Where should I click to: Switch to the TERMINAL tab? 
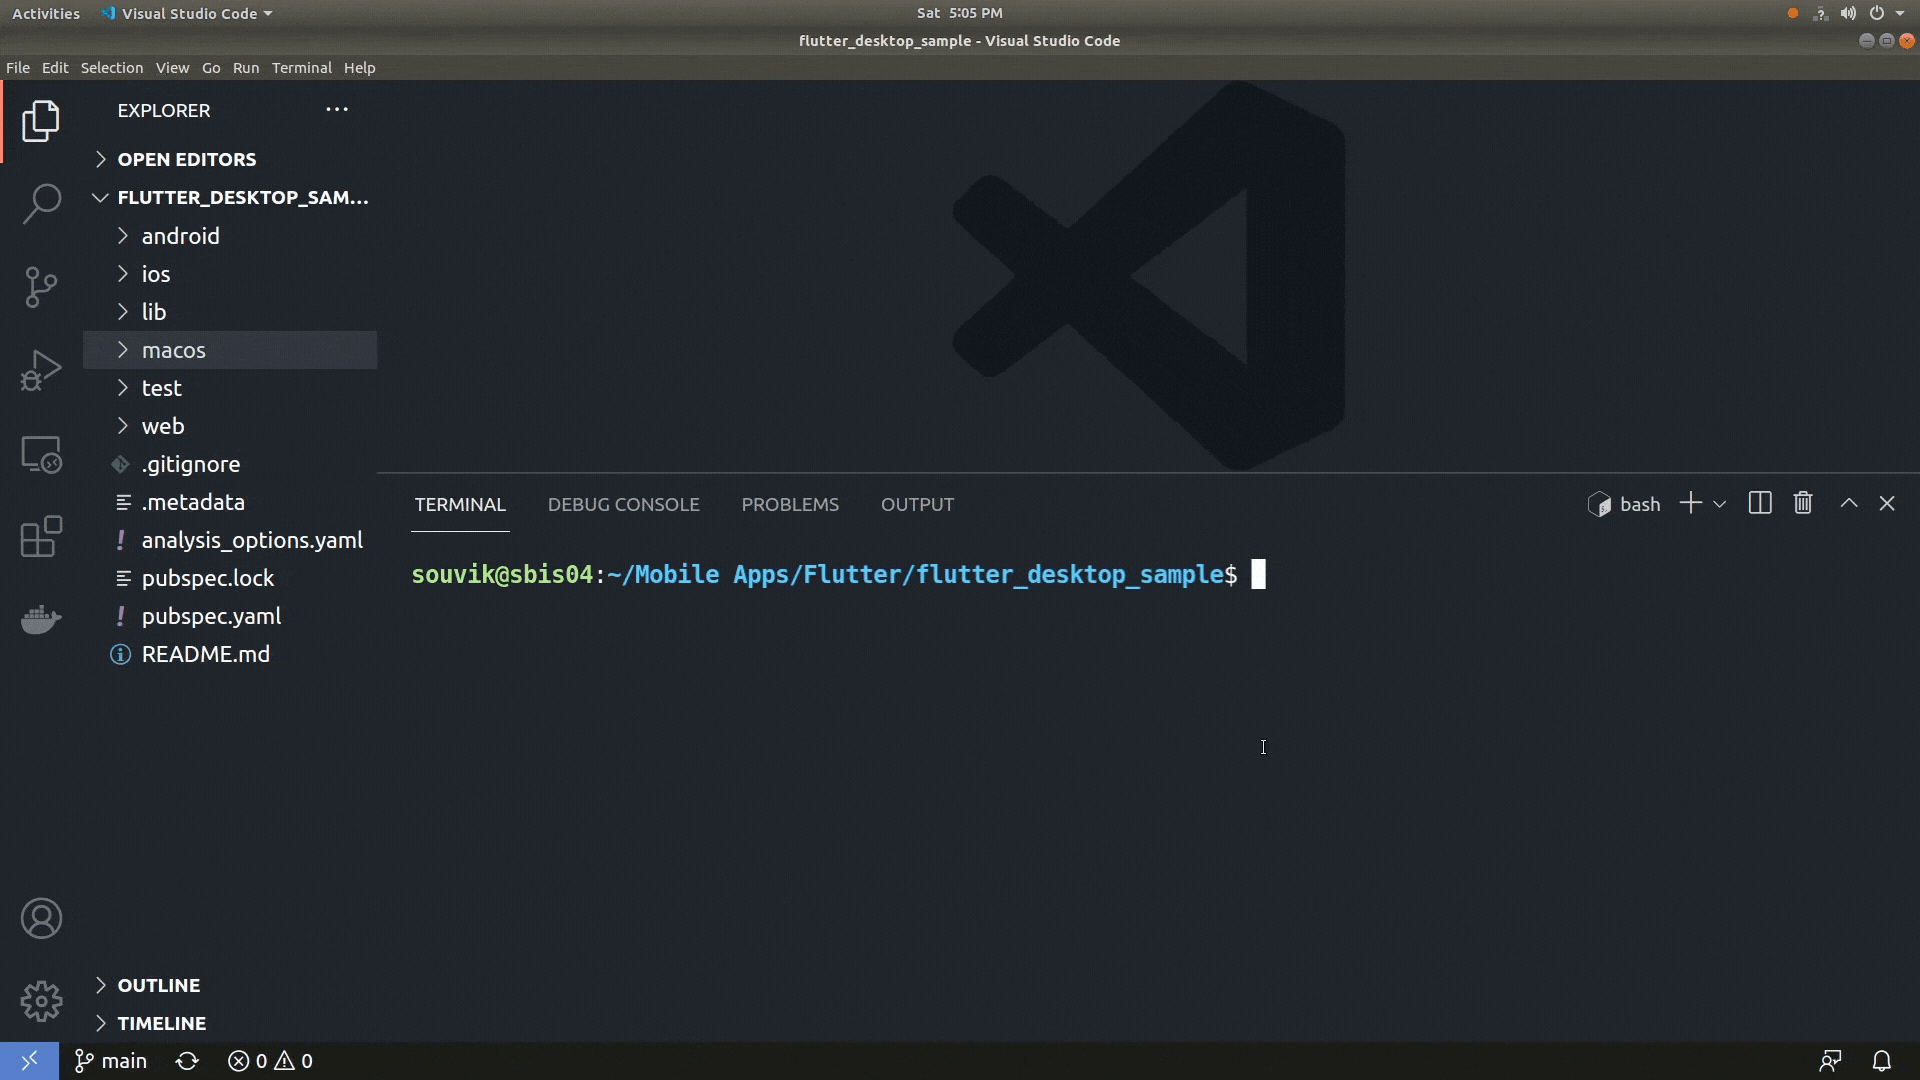460,504
